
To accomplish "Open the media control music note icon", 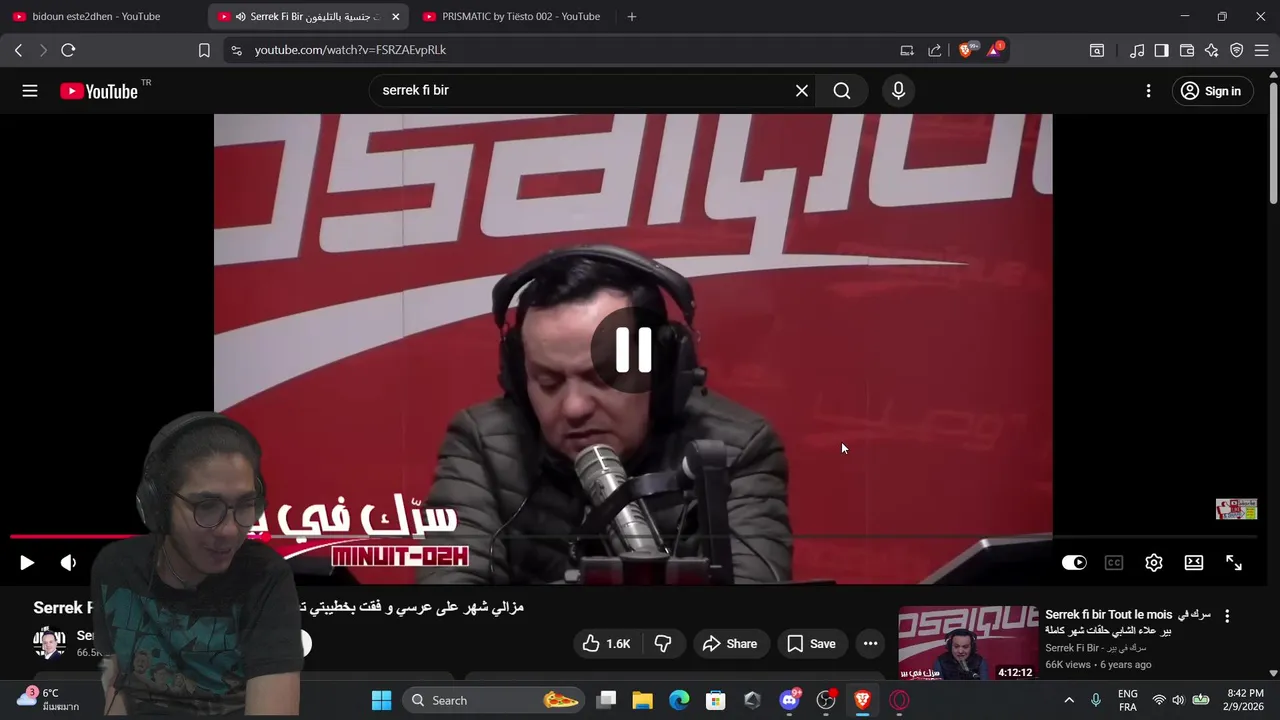I will tap(1137, 50).
